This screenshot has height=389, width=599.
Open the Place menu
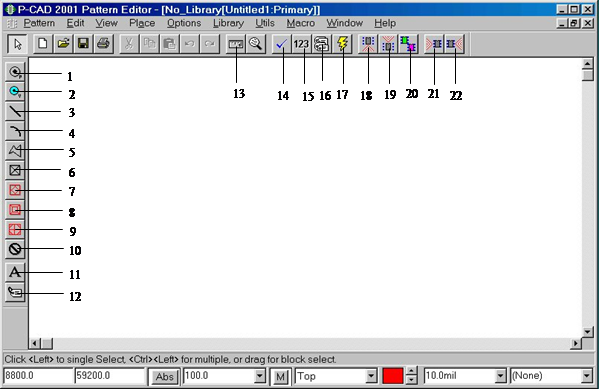pyautogui.click(x=142, y=23)
